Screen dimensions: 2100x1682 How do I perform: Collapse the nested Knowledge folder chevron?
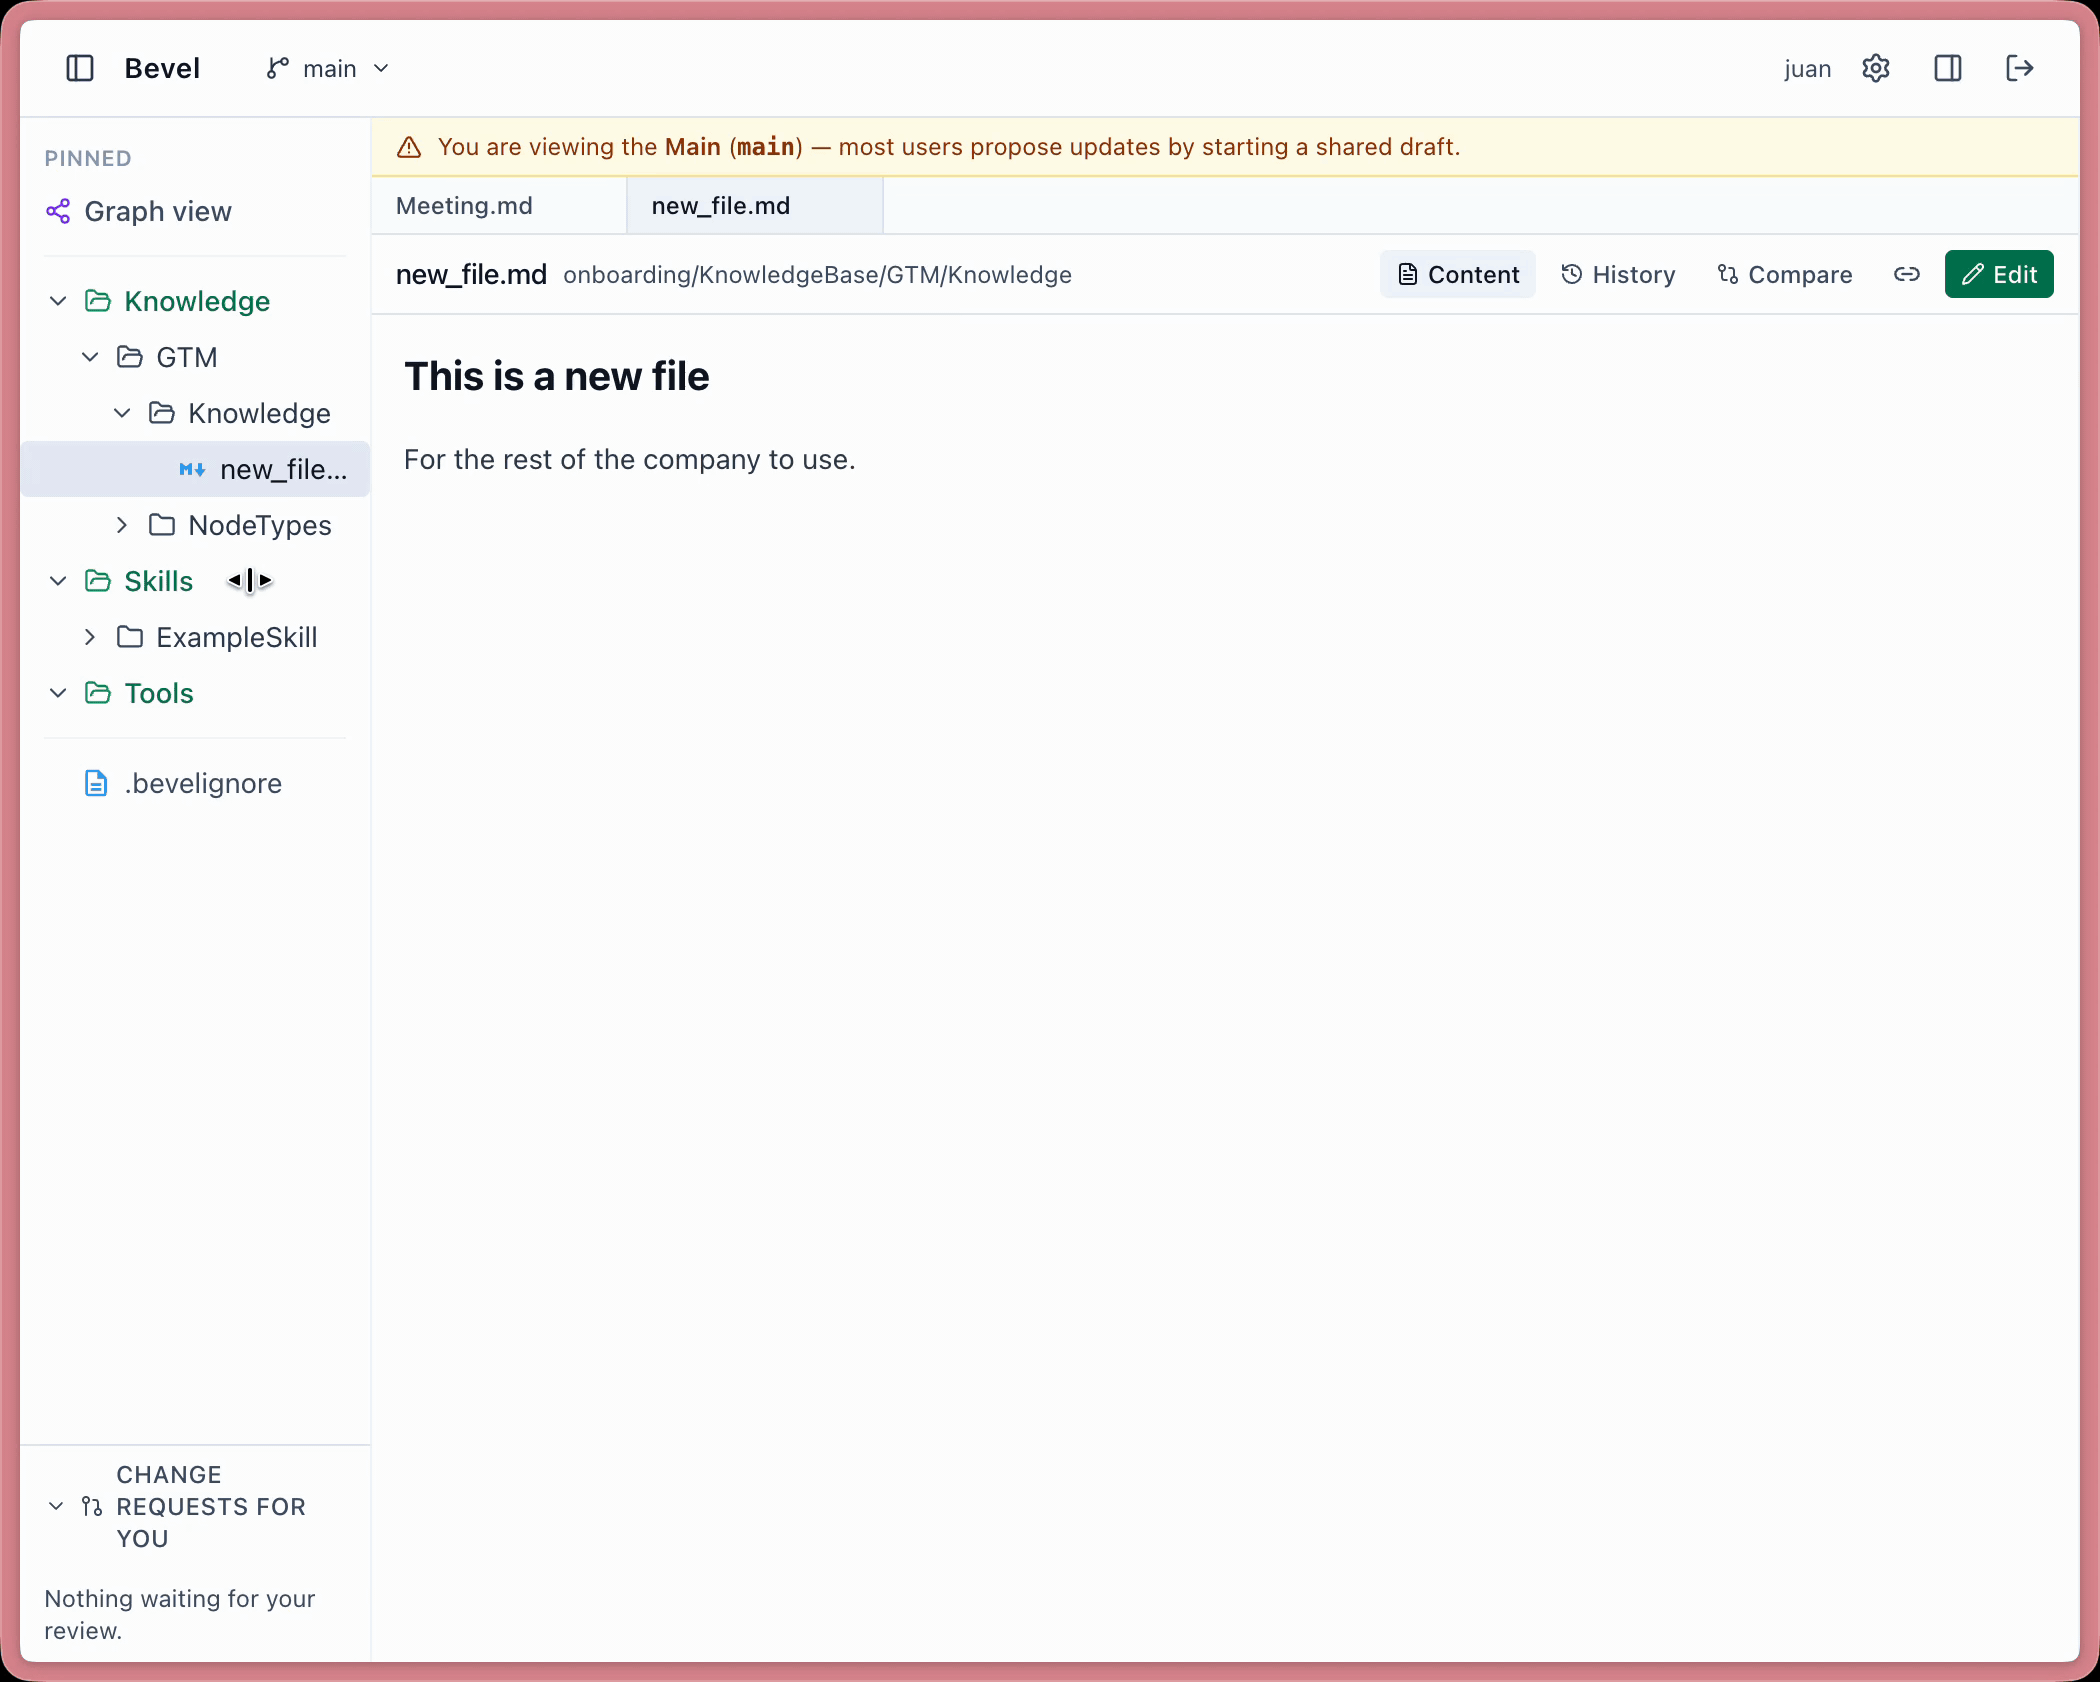click(122, 413)
